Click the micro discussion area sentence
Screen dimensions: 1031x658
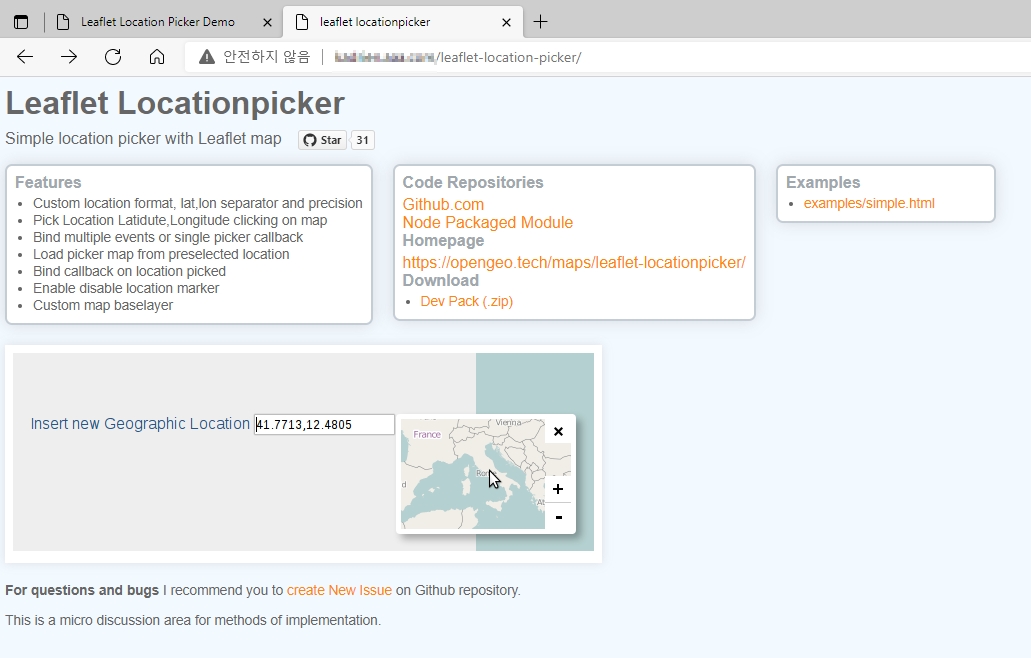click(x=193, y=620)
